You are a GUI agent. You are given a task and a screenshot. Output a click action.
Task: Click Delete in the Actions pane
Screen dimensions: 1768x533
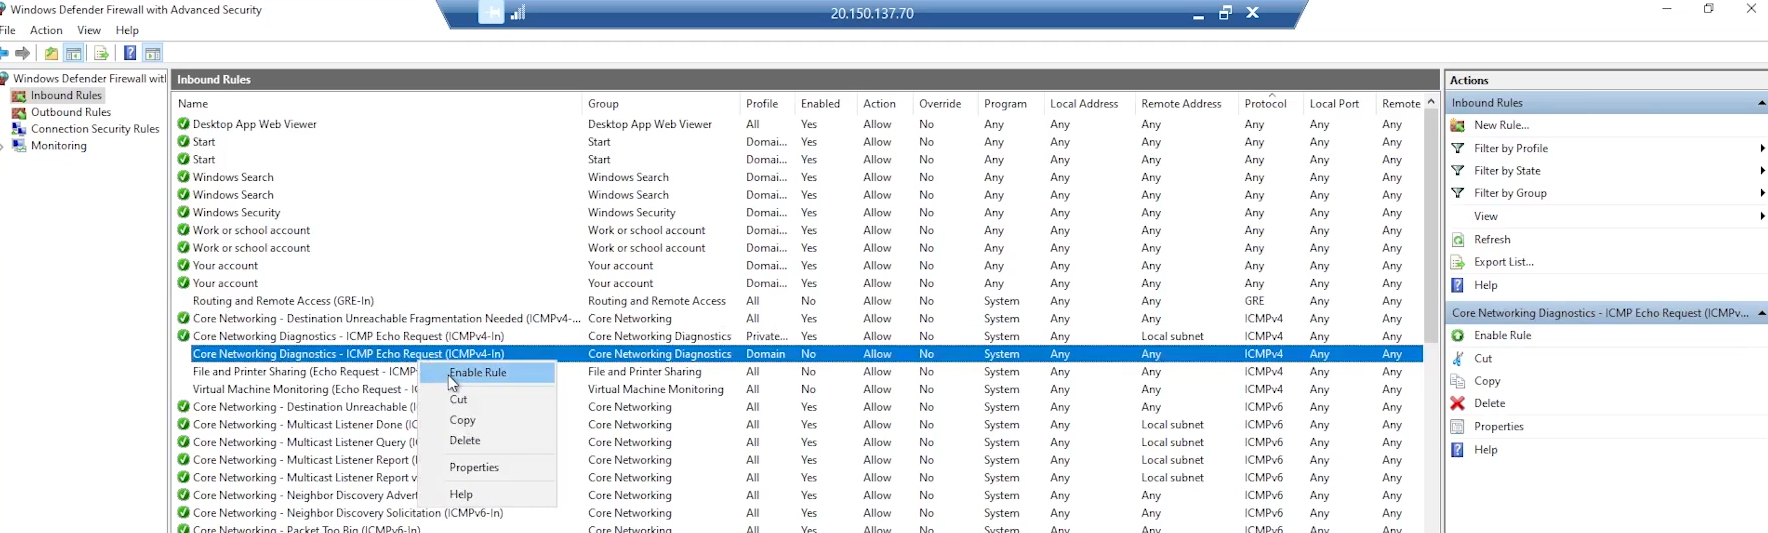click(x=1489, y=404)
